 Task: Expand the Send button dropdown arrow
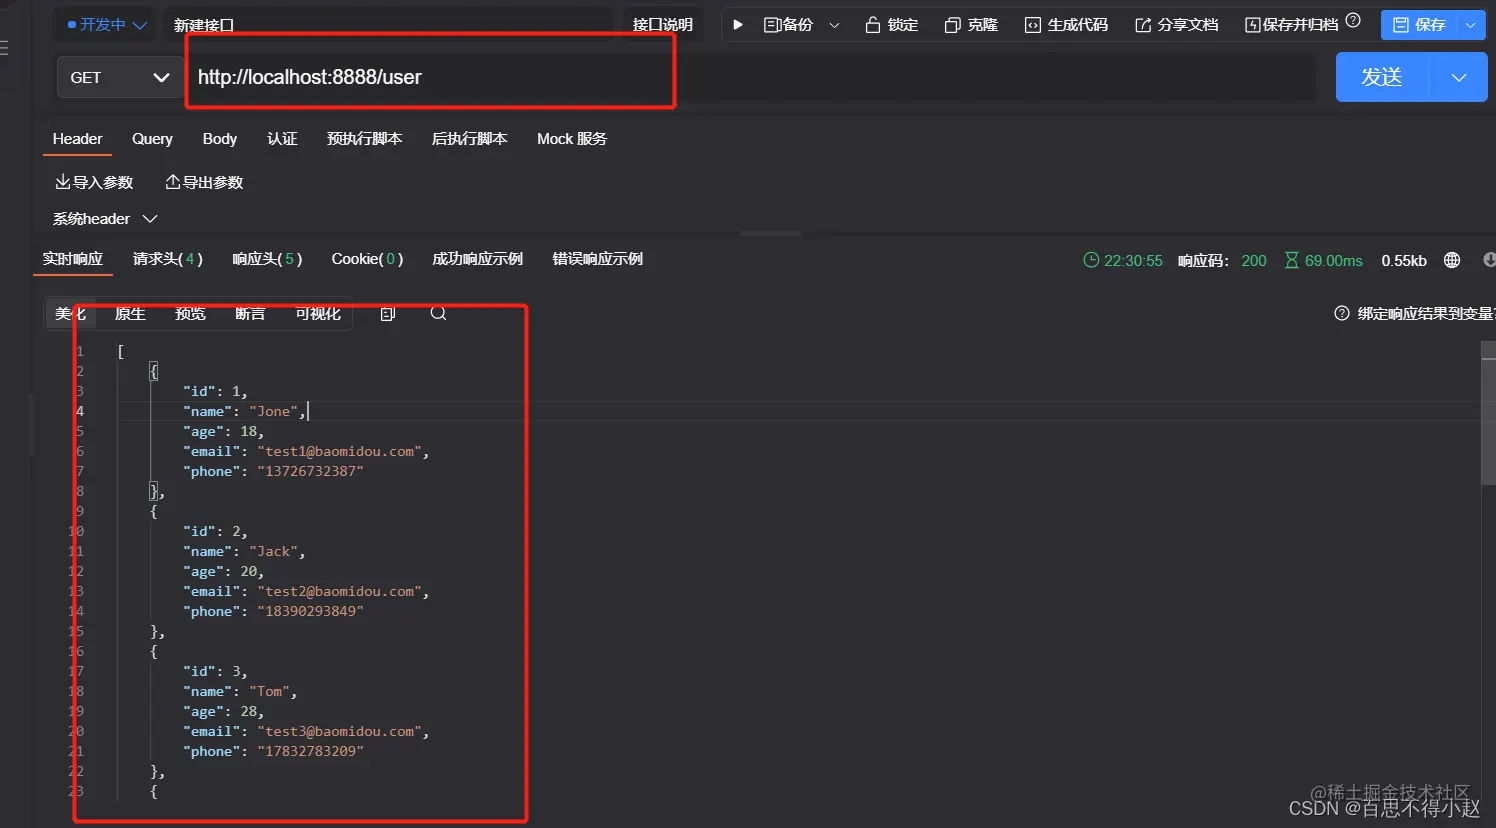(x=1459, y=77)
